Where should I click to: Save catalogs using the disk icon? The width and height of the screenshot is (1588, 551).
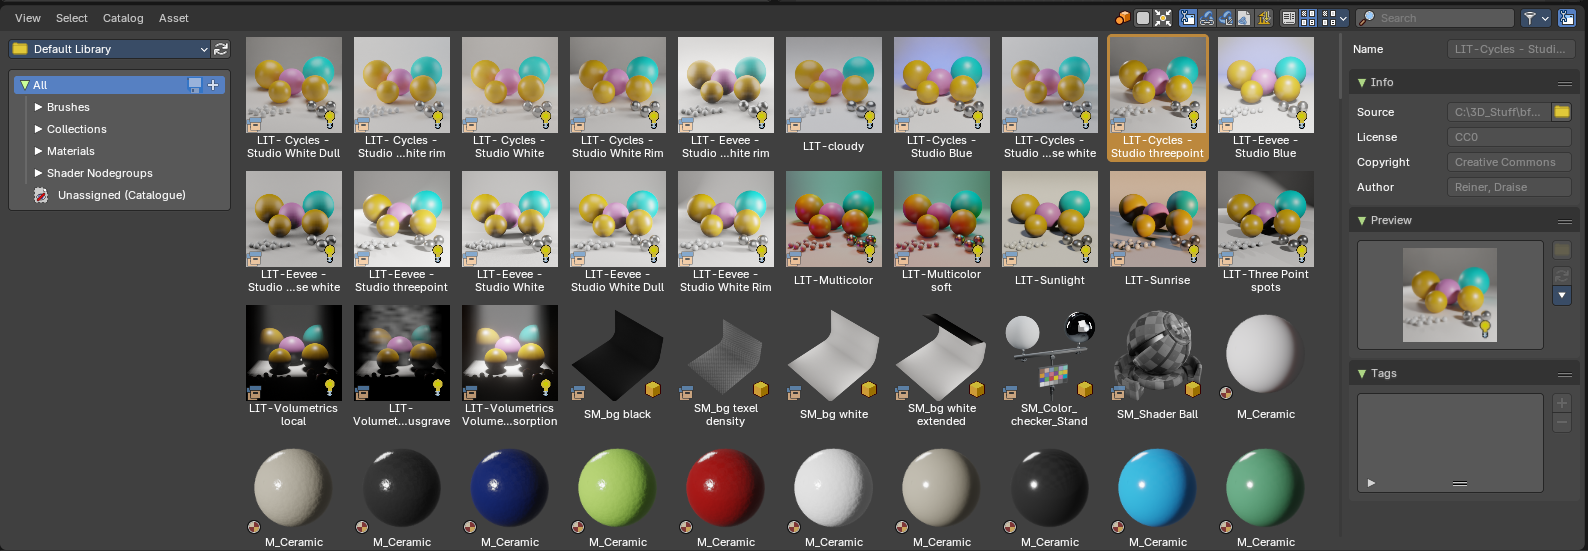(195, 85)
